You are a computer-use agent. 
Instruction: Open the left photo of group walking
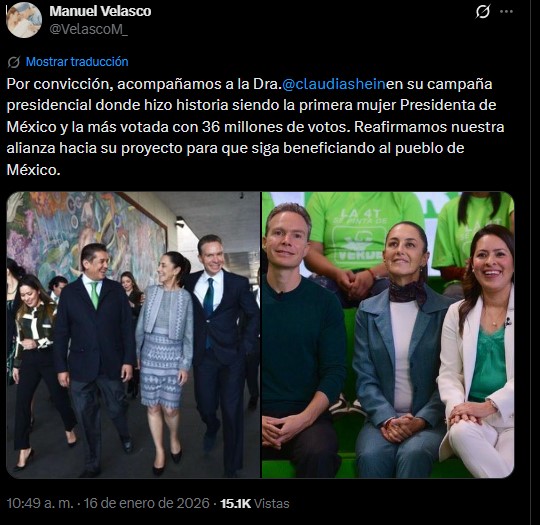tap(133, 335)
